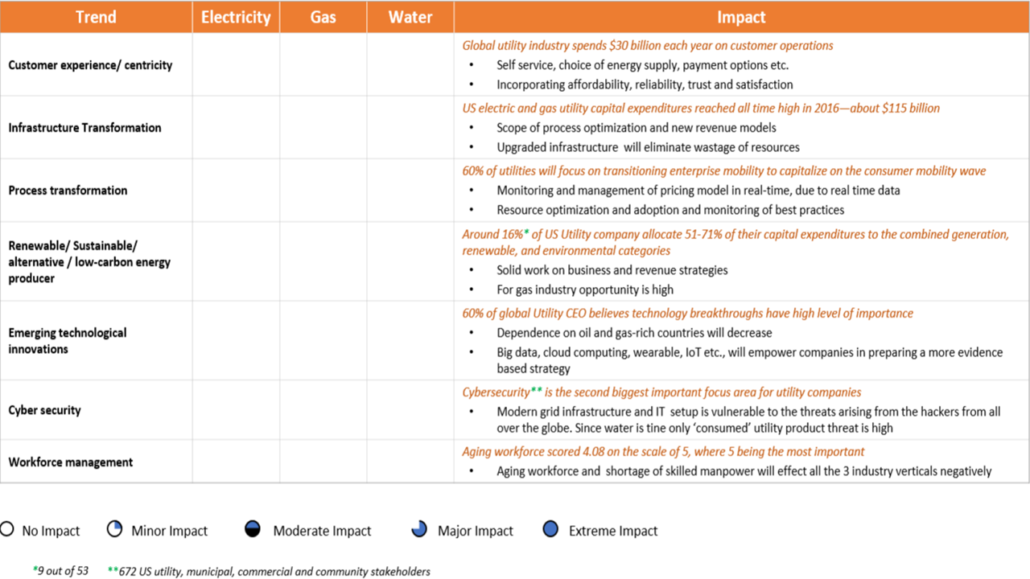Screen dimensions: 1030x579
Task: Click the Moderate Impact half-filled circle icon
Action: [x=253, y=530]
